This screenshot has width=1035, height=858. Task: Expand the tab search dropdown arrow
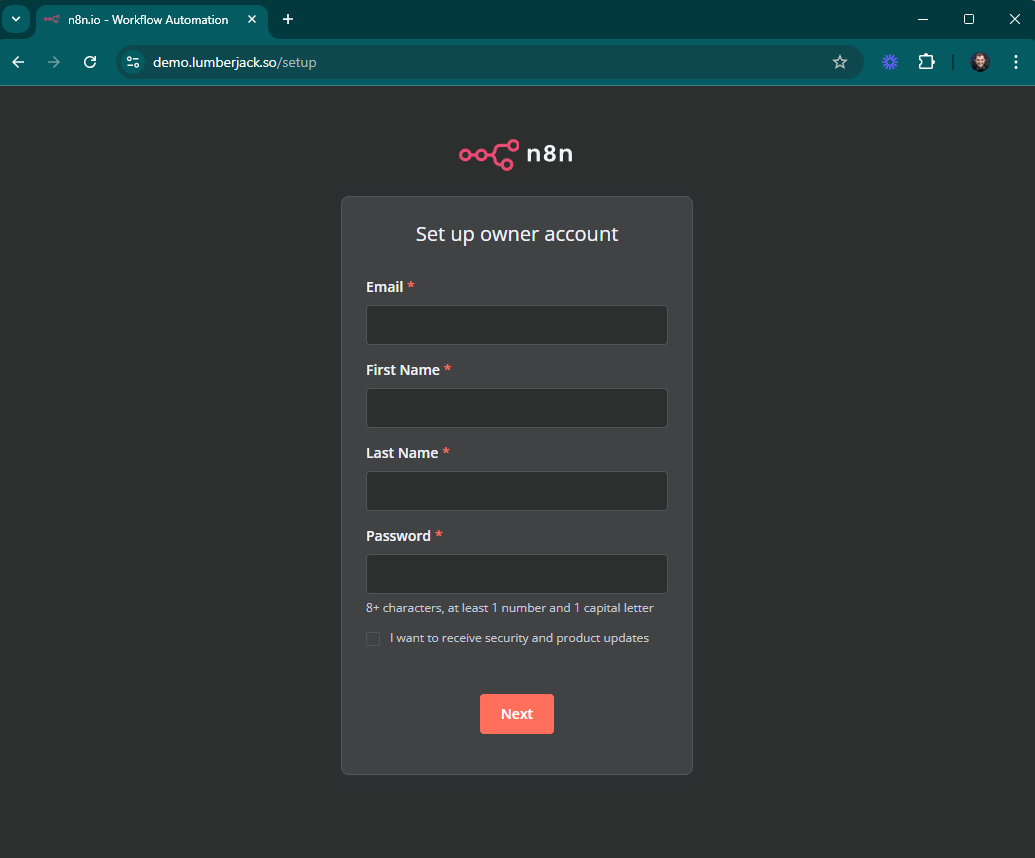pyautogui.click(x=16, y=19)
